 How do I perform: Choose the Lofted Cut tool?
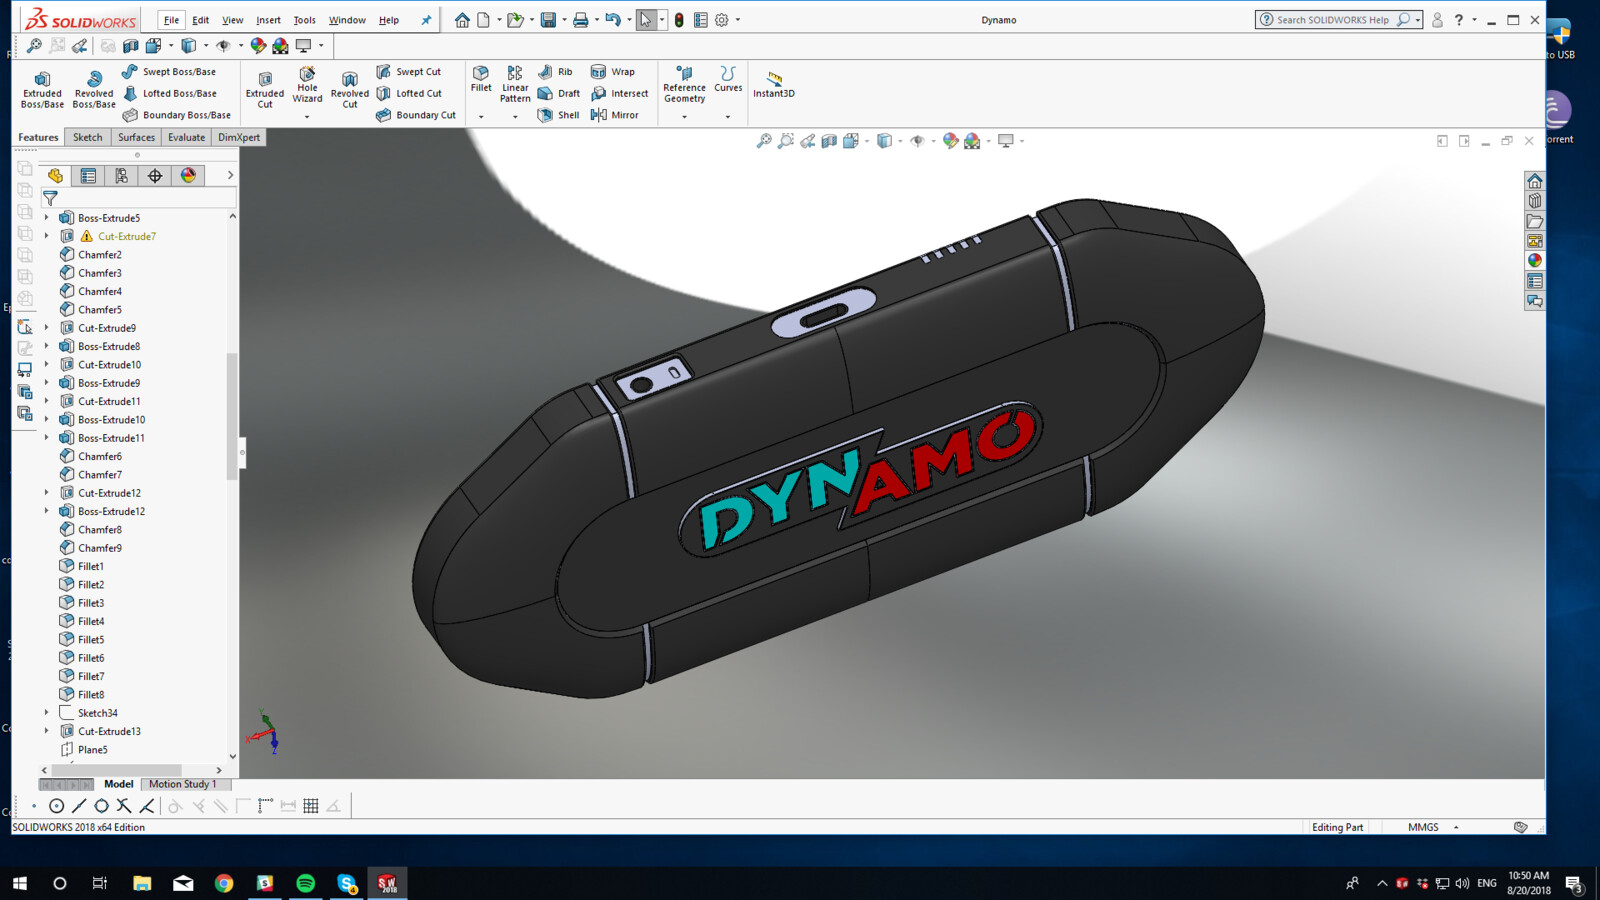pos(408,93)
